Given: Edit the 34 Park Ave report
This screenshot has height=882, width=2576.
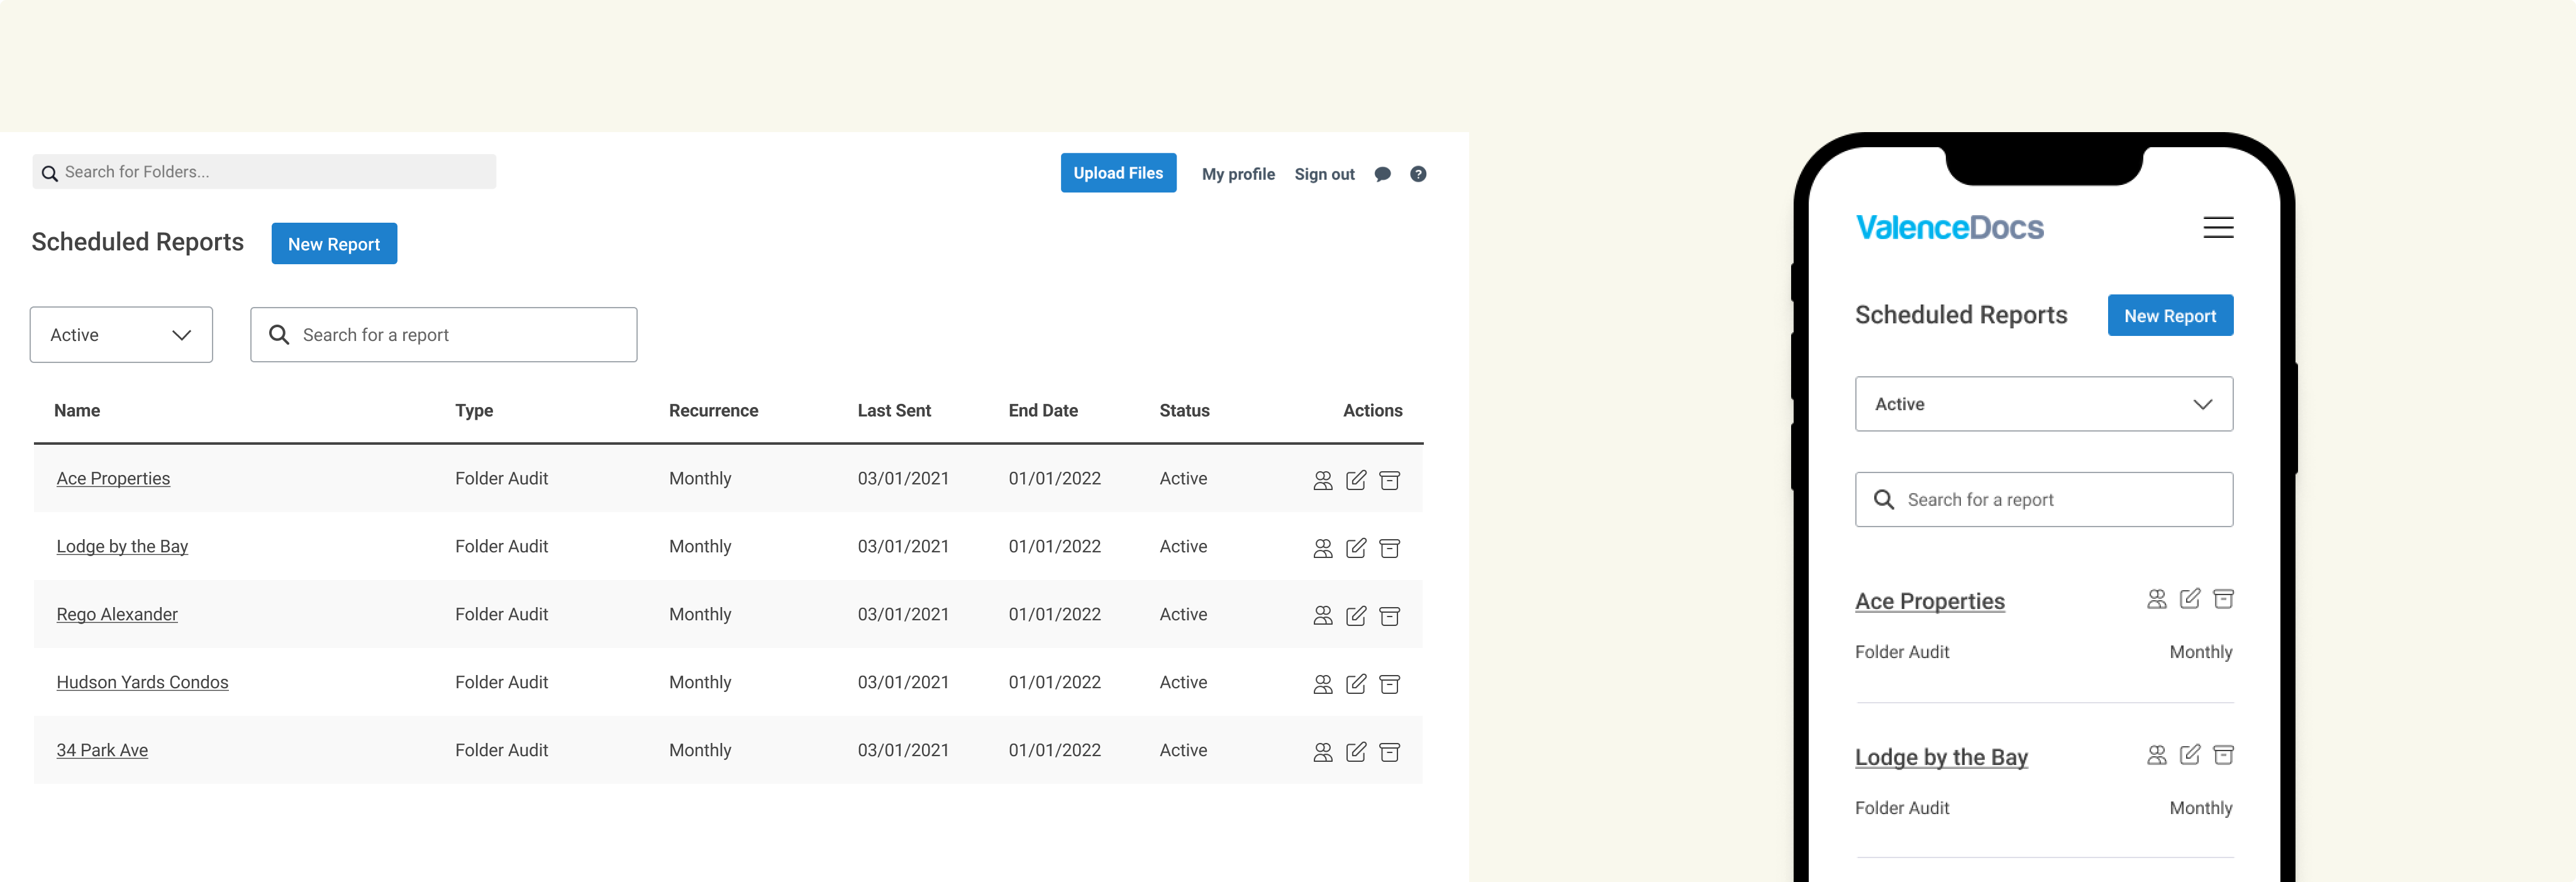Looking at the screenshot, I should tap(1356, 752).
